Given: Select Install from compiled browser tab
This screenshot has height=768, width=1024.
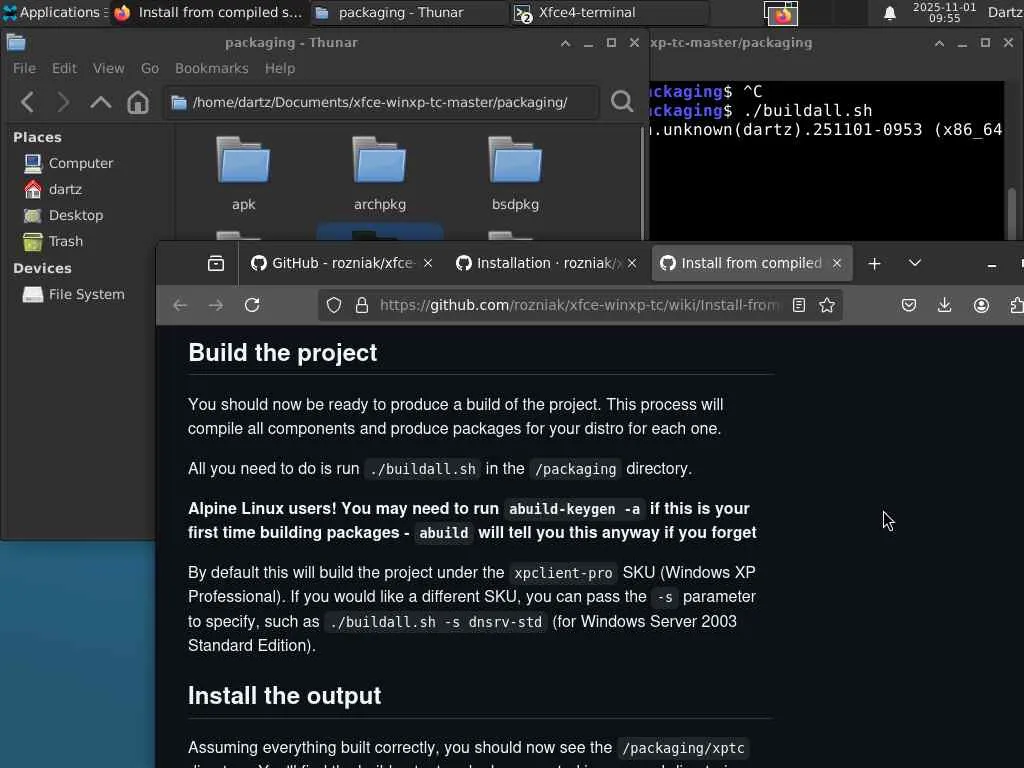Looking at the screenshot, I should coord(751,263).
